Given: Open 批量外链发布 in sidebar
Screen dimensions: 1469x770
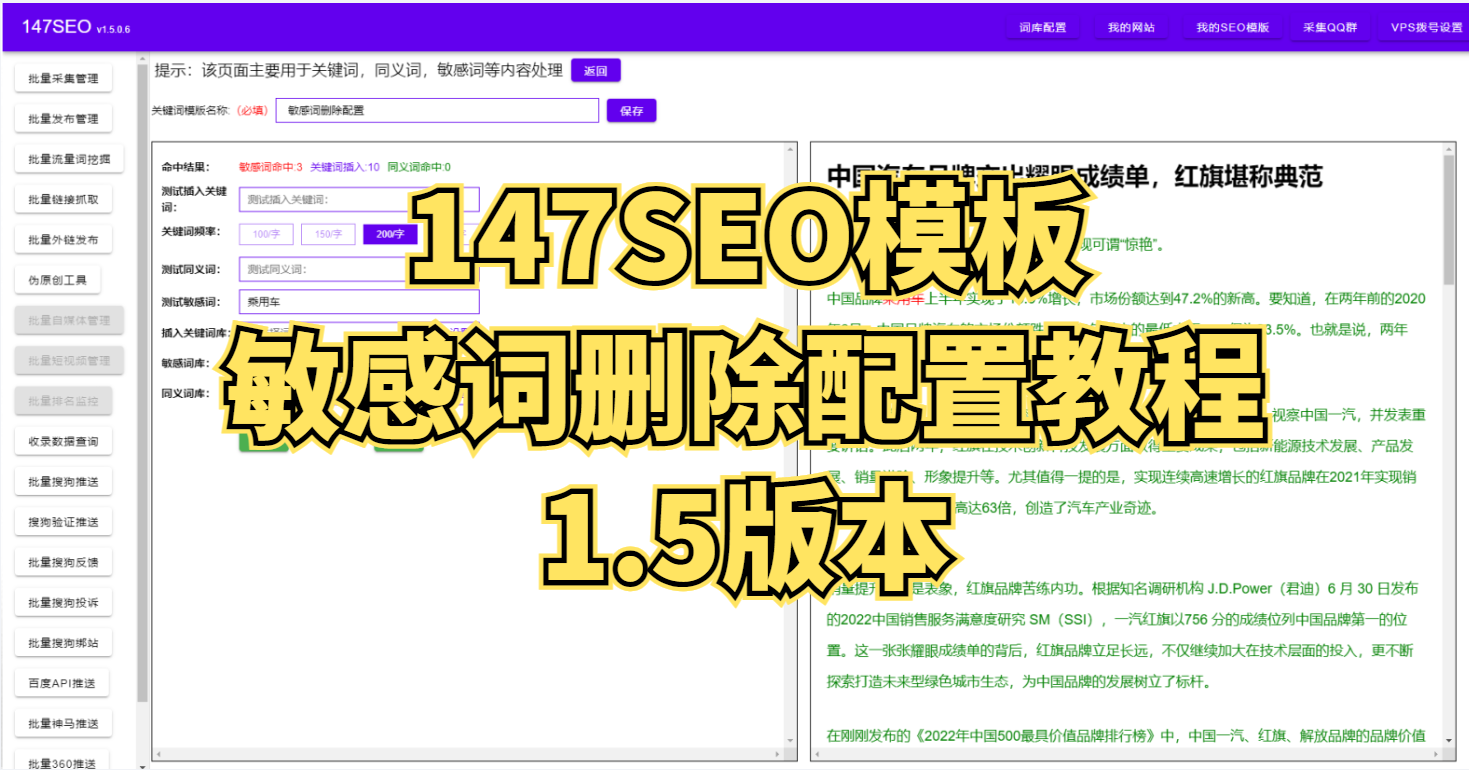Looking at the screenshot, I should point(63,240).
